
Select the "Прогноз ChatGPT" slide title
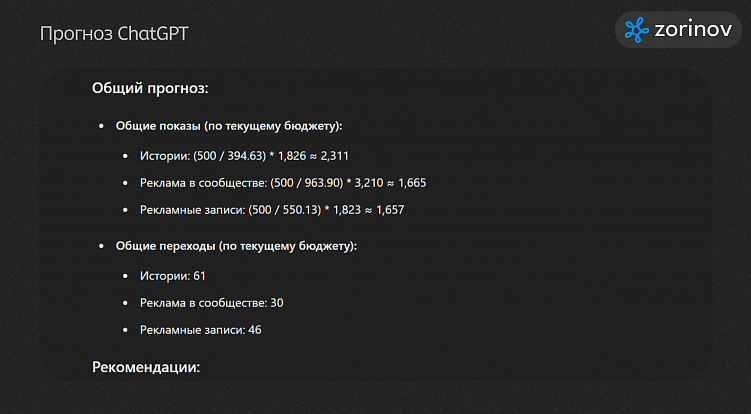point(114,34)
